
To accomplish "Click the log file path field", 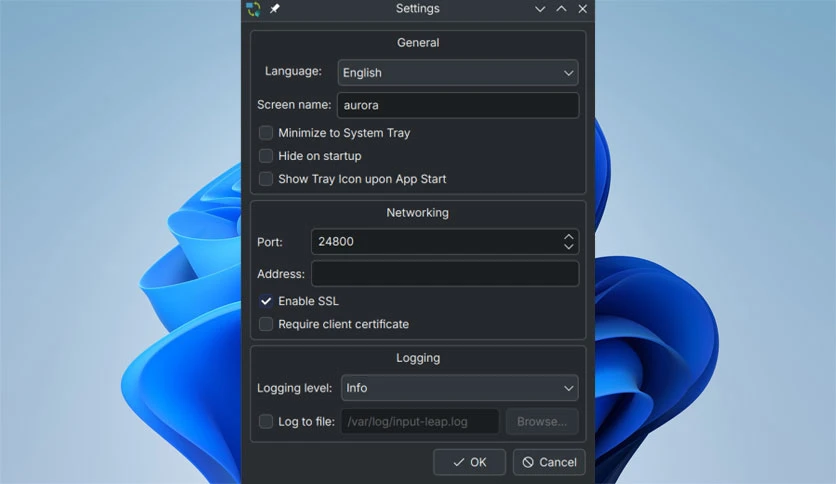I will coord(420,422).
